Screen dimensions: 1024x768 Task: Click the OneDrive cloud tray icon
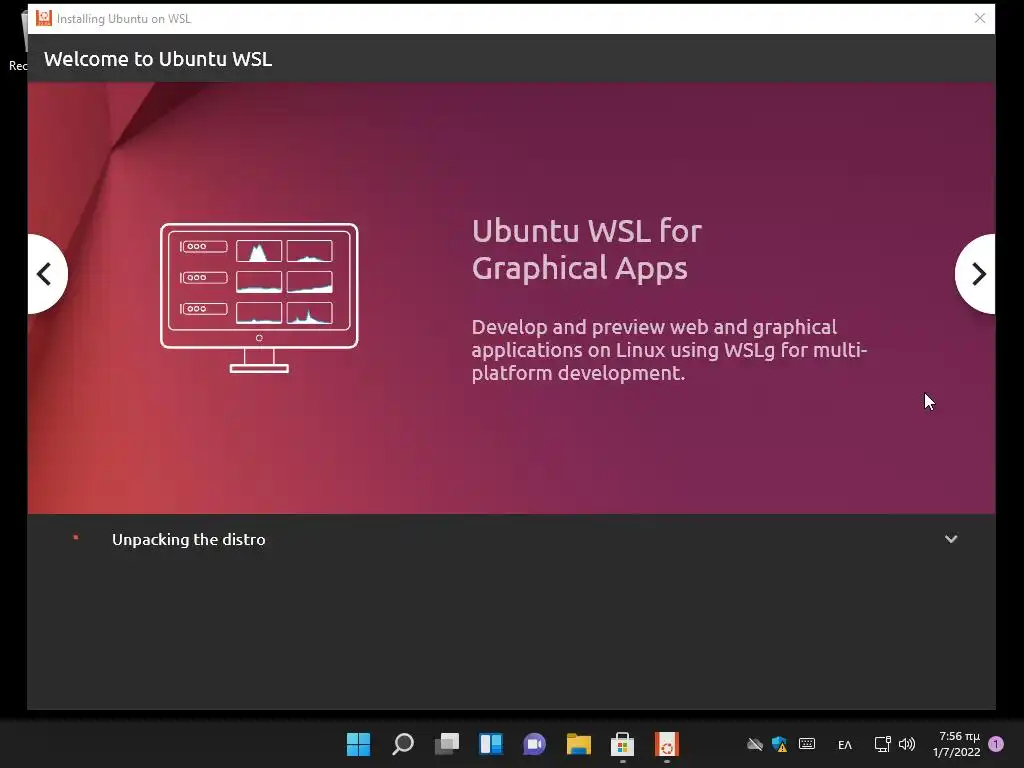755,744
